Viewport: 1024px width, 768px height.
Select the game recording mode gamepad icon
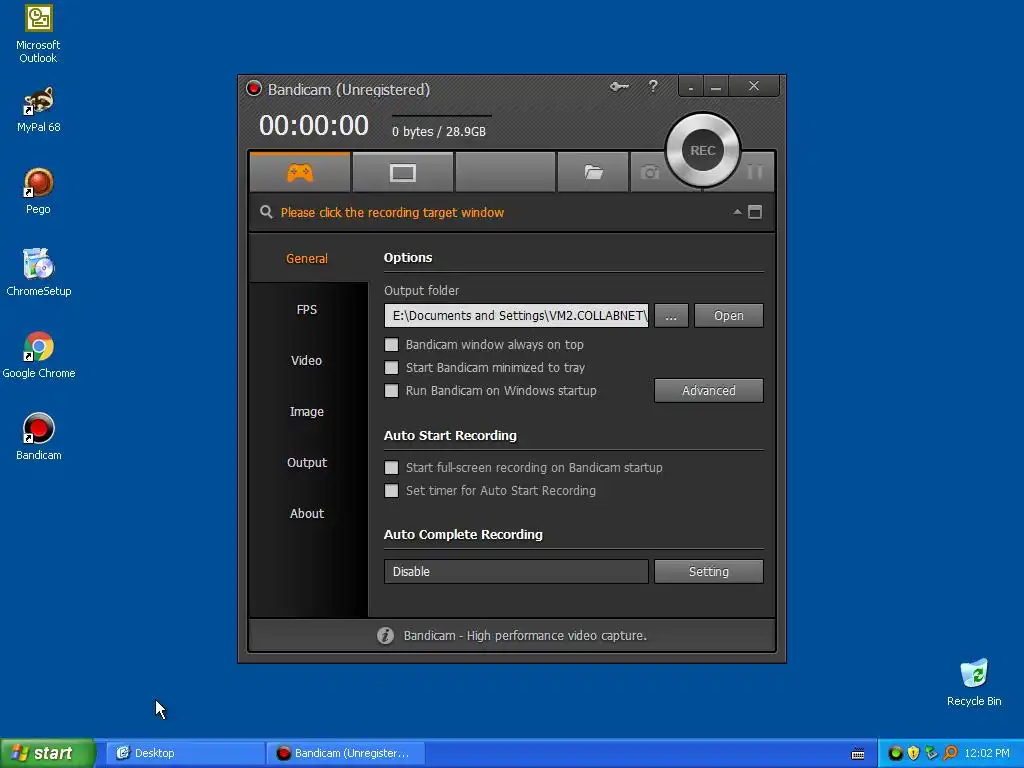pos(300,172)
